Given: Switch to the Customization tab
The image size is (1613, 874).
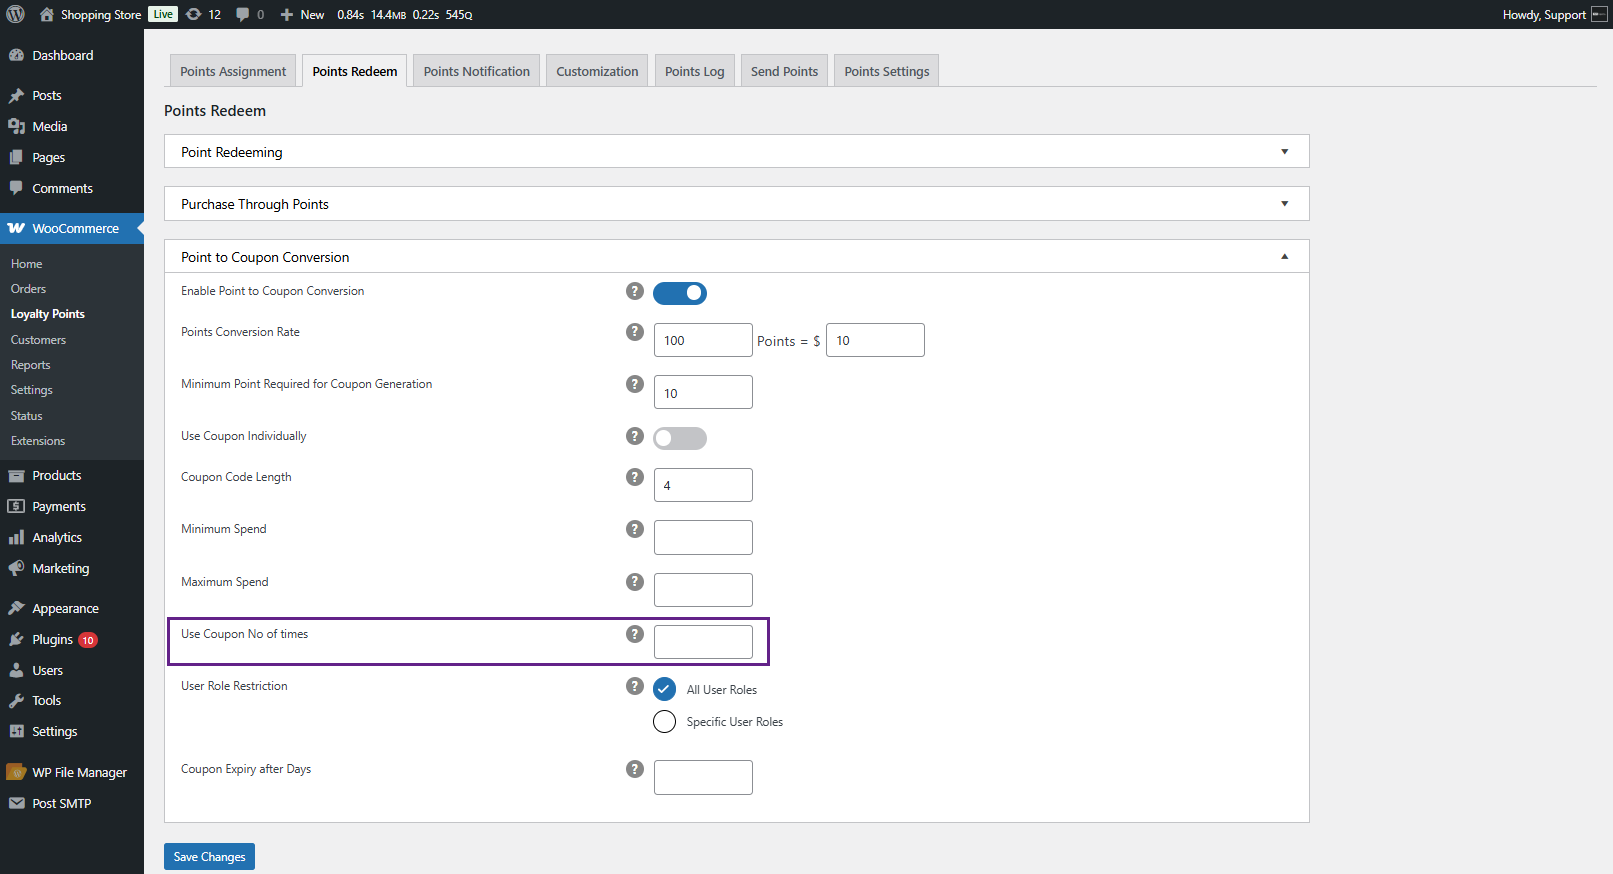Looking at the screenshot, I should [597, 71].
